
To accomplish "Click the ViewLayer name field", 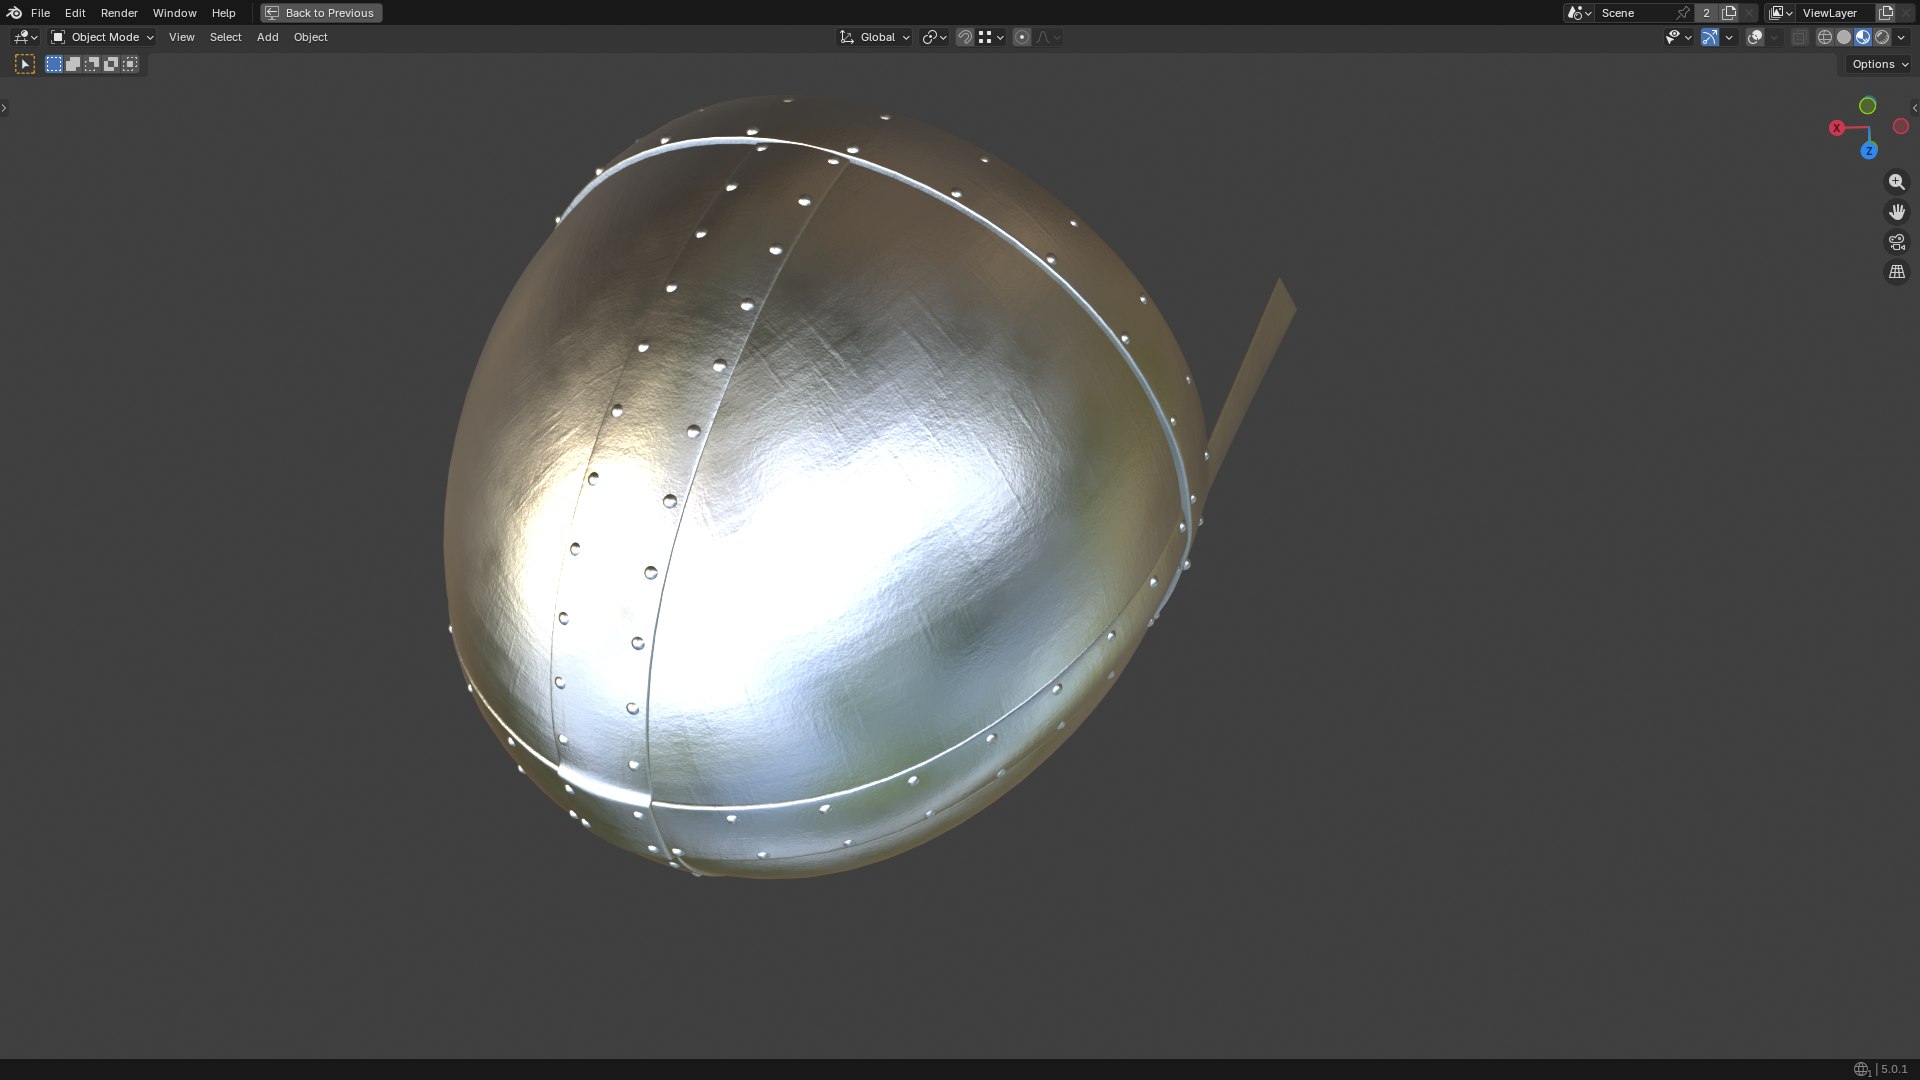I will pos(1836,13).
